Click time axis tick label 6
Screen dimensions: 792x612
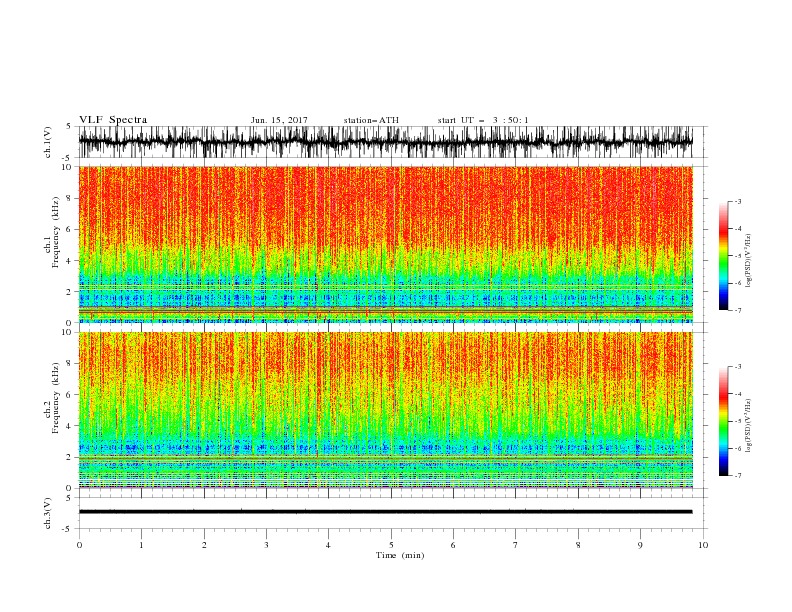pyautogui.click(x=453, y=545)
